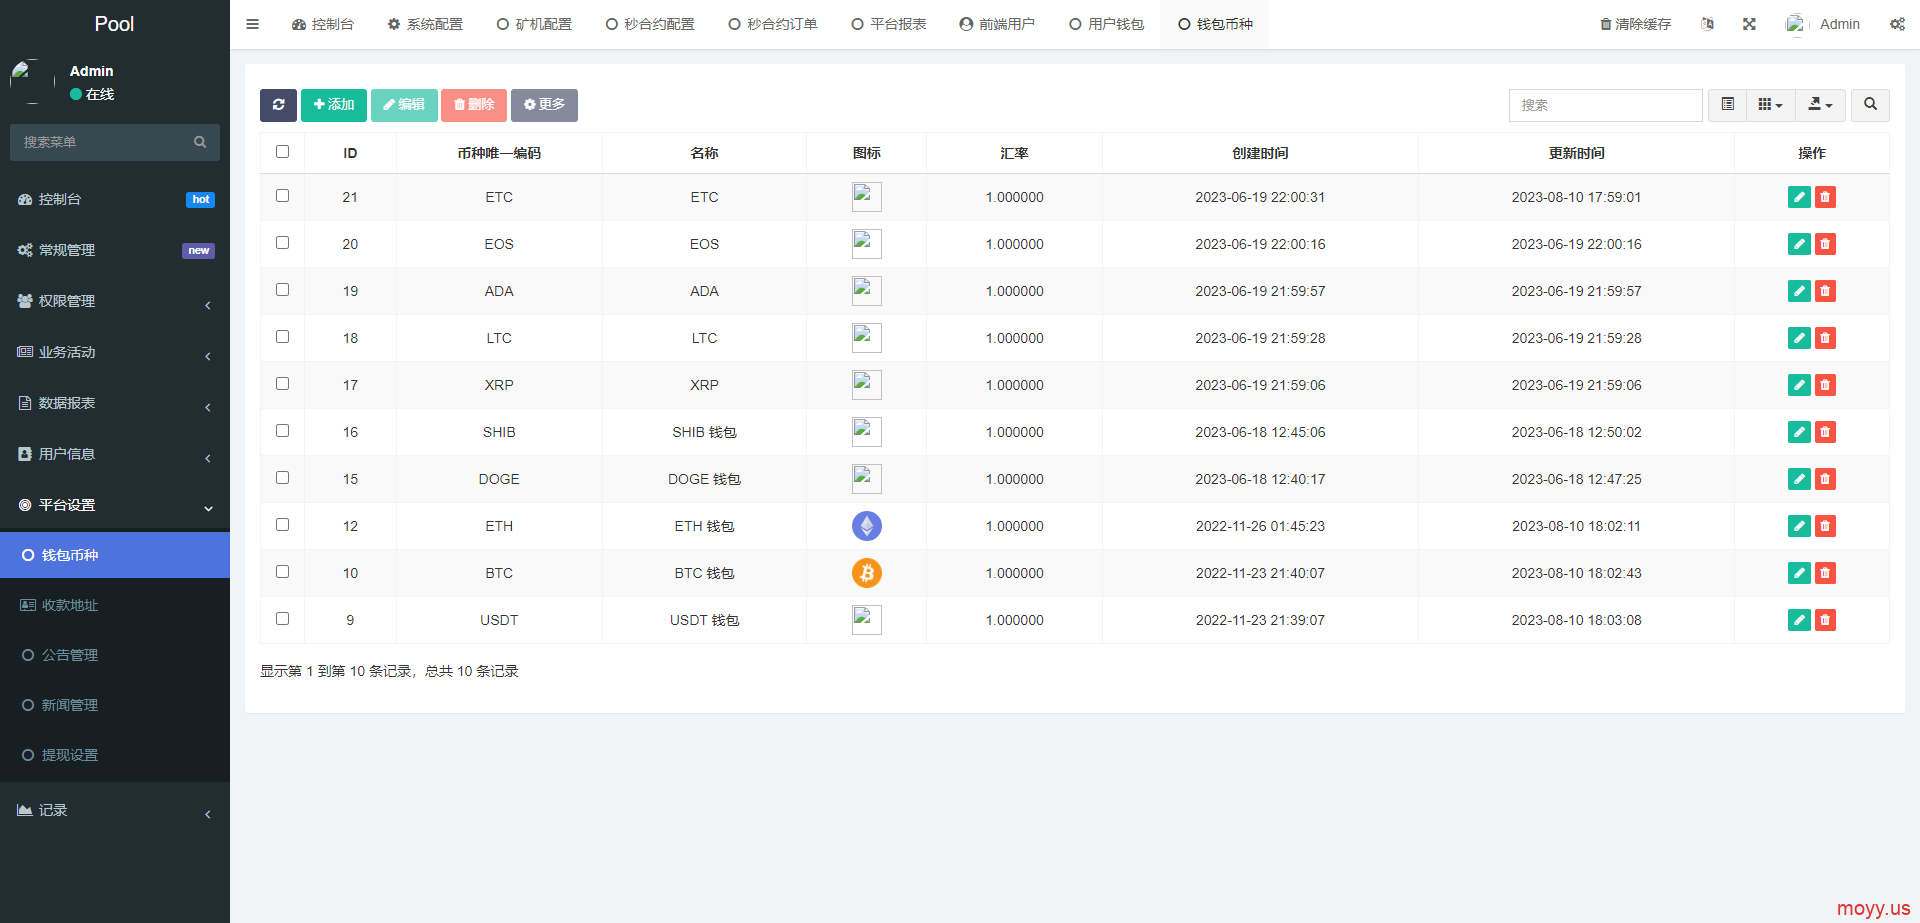Click the clear cache button
The height and width of the screenshot is (923, 1920).
coord(1635,24)
